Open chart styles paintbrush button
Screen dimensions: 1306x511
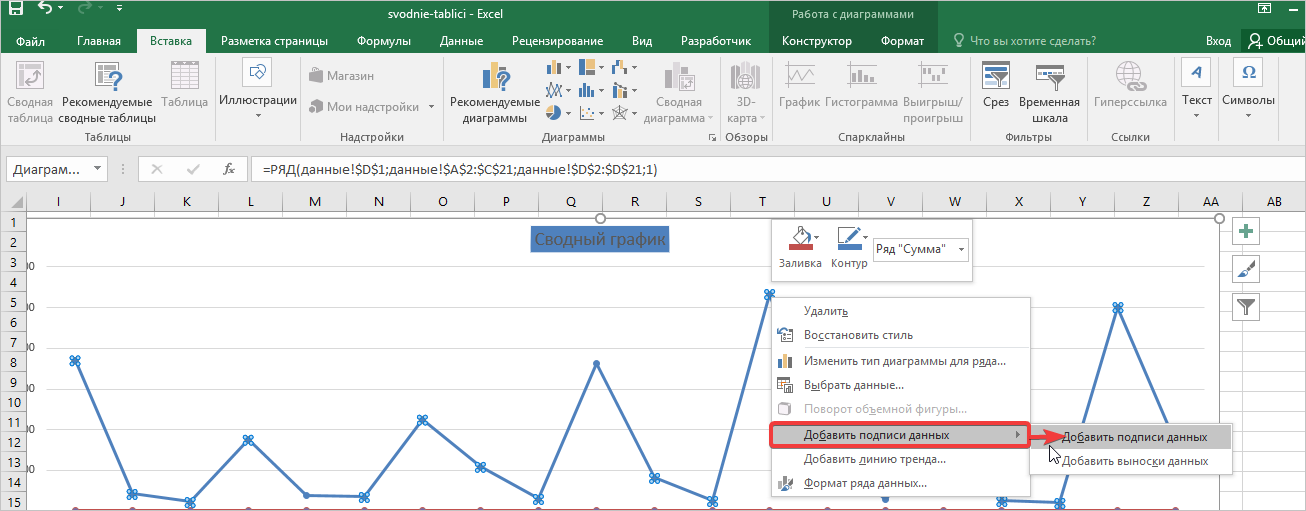[1246, 269]
